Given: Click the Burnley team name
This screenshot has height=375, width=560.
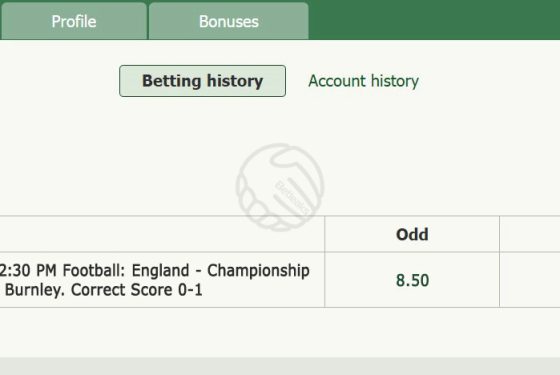Looking at the screenshot, I should point(35,290).
